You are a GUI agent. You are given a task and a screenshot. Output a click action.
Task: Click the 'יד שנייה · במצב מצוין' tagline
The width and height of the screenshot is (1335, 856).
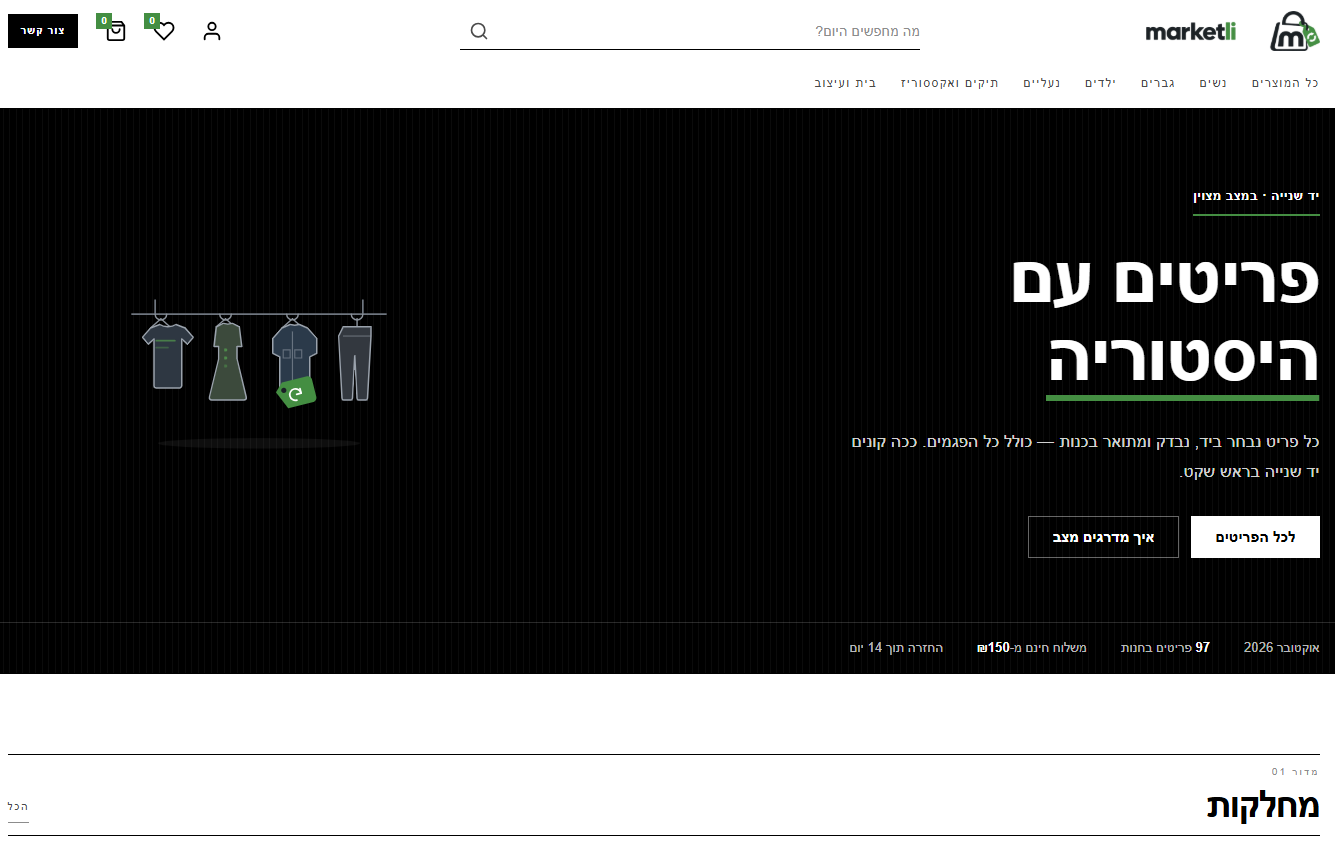[x=1256, y=195]
